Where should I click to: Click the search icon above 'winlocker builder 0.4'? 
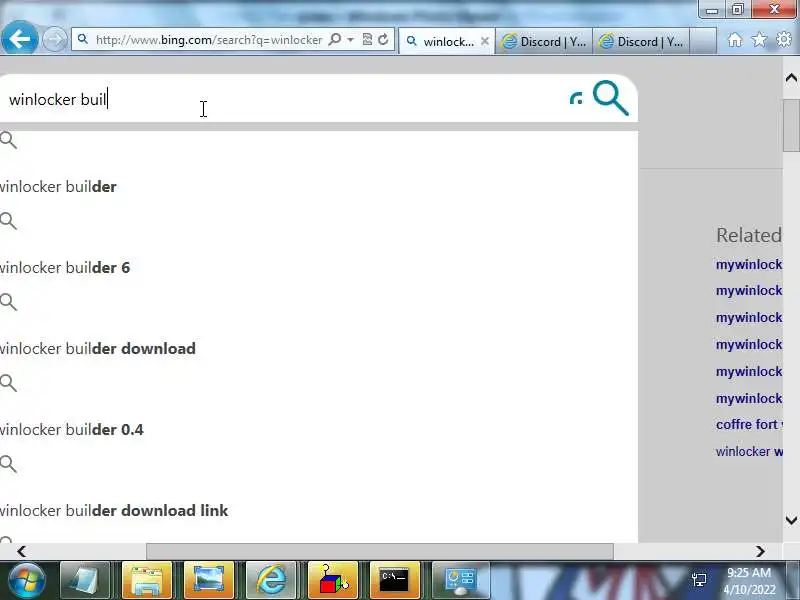[8, 383]
